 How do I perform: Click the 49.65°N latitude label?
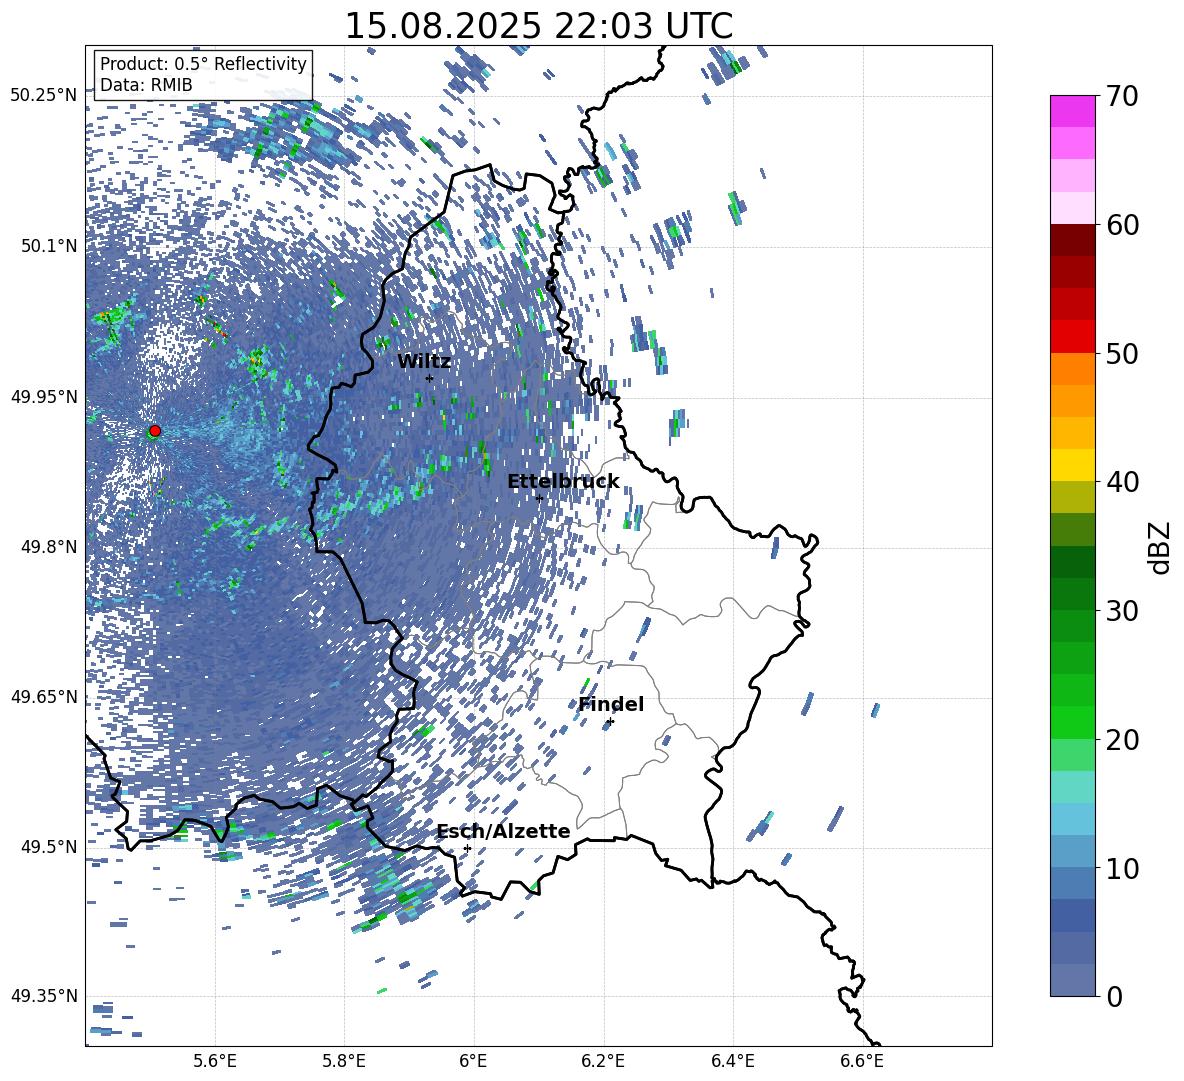point(44,697)
